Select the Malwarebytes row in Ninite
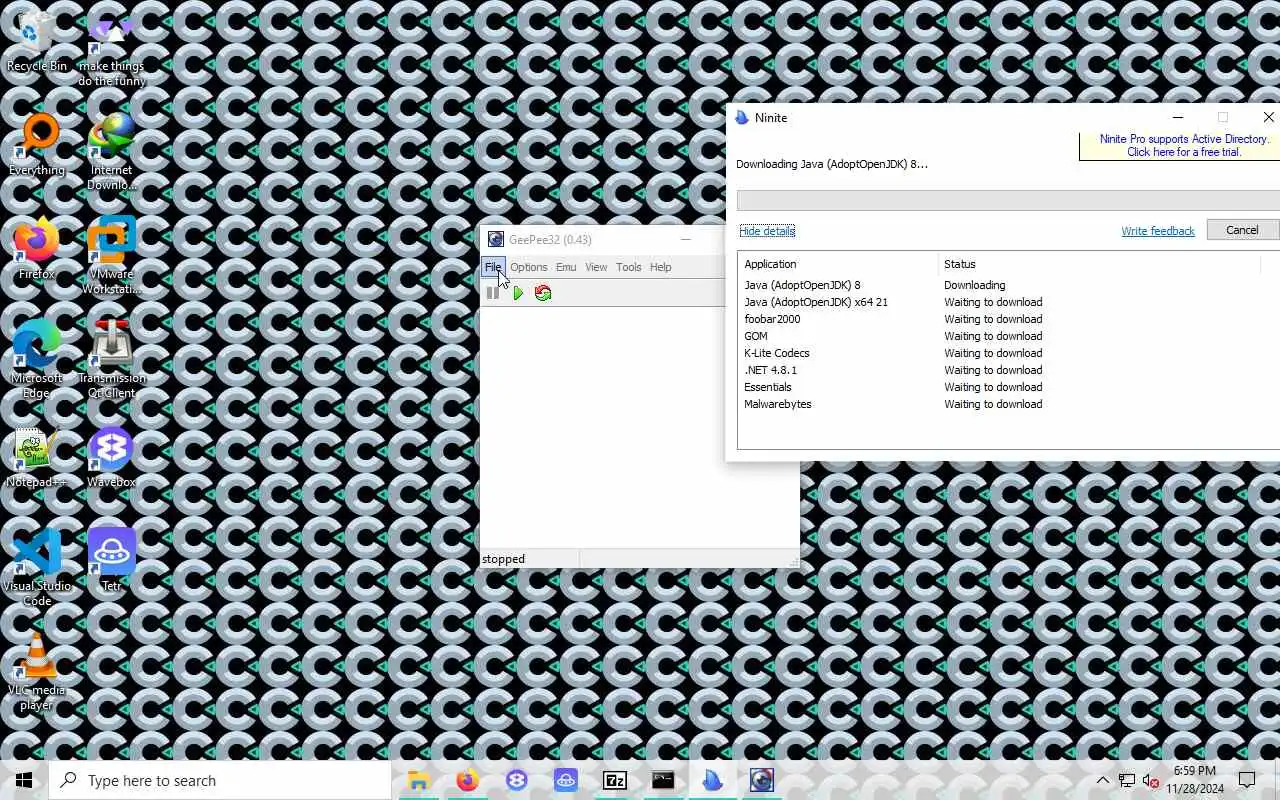 (1008, 404)
